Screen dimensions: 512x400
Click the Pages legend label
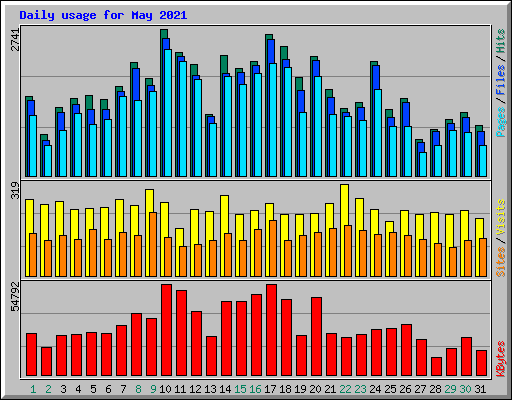[x=501, y=122]
